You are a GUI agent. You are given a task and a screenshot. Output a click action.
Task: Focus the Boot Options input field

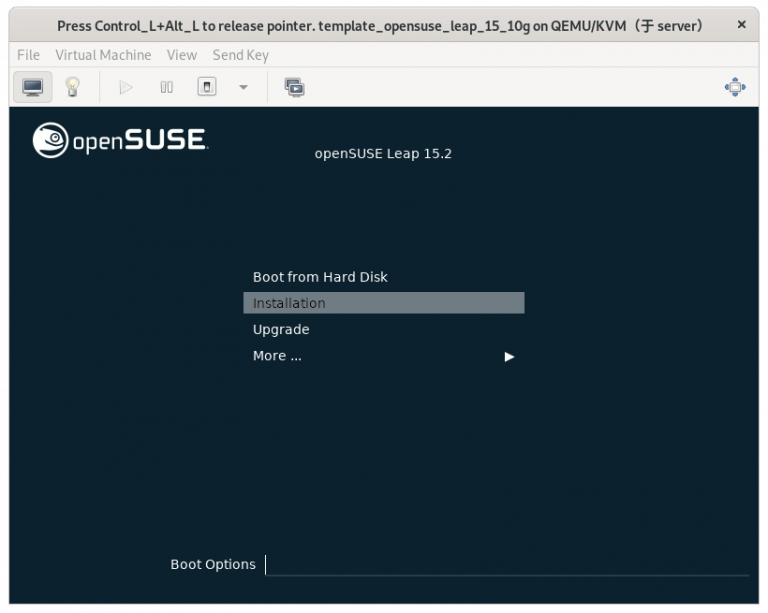pos(507,565)
